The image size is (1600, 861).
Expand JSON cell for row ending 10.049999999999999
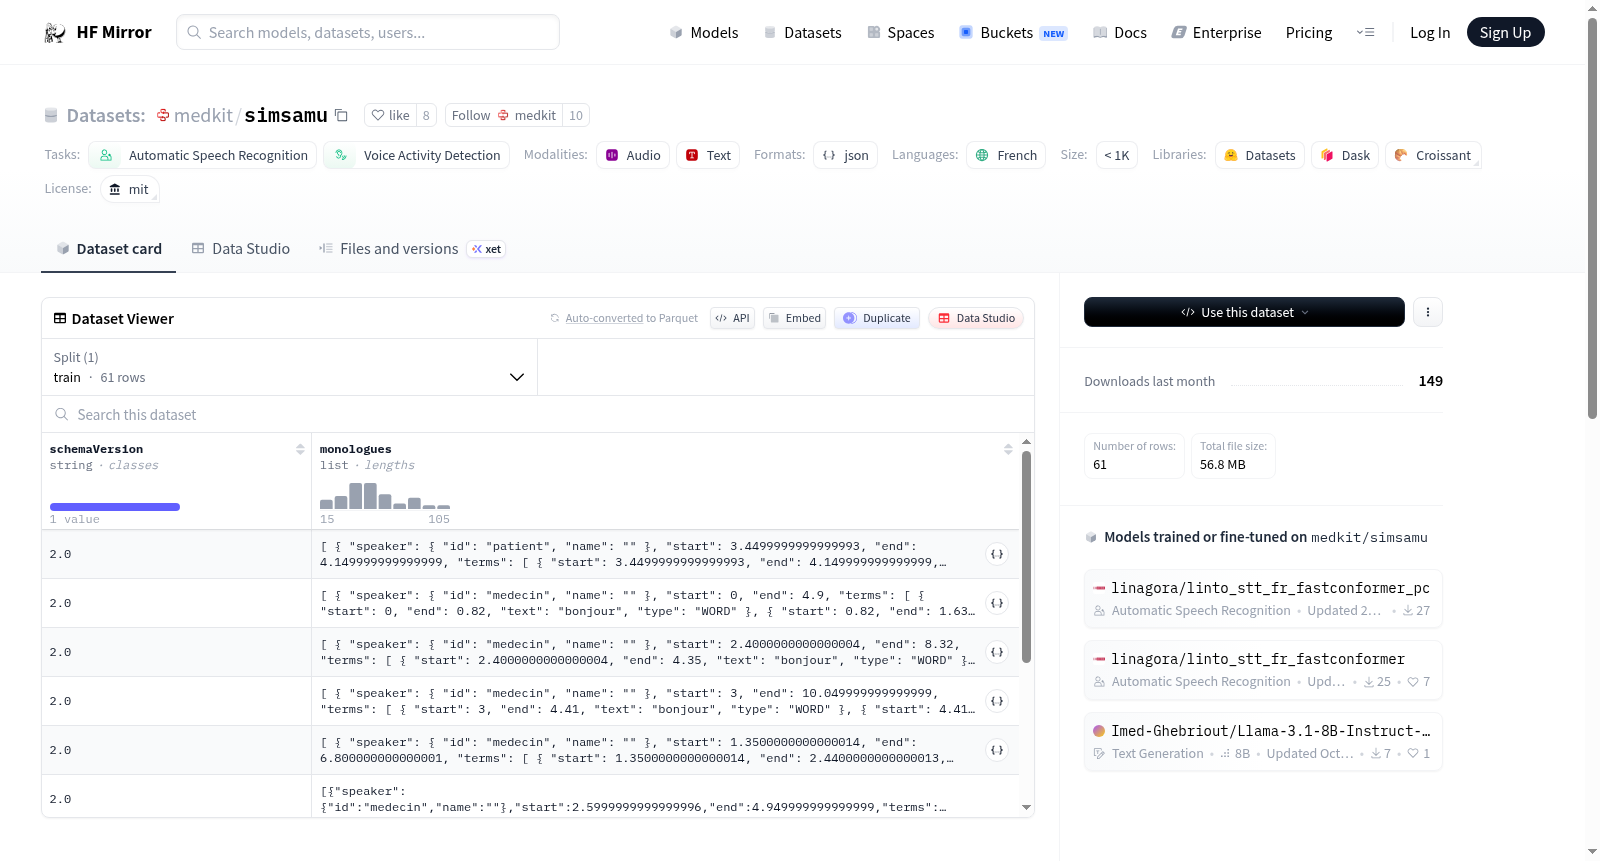(997, 701)
